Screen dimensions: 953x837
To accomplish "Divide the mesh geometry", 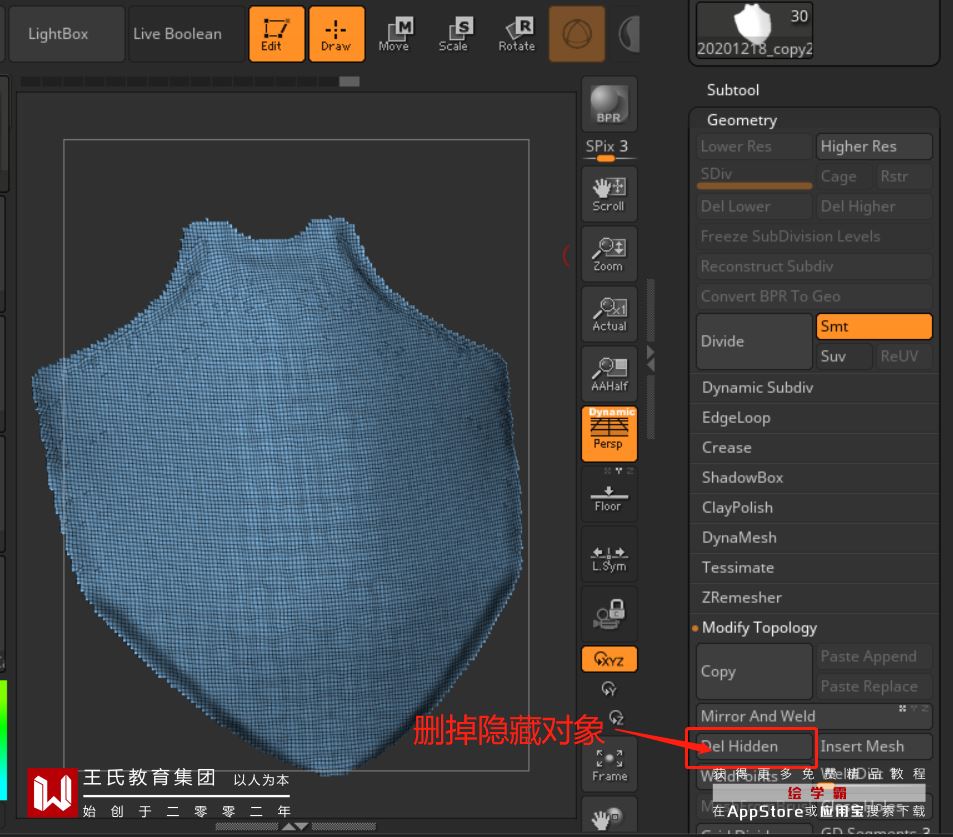I will pos(754,341).
